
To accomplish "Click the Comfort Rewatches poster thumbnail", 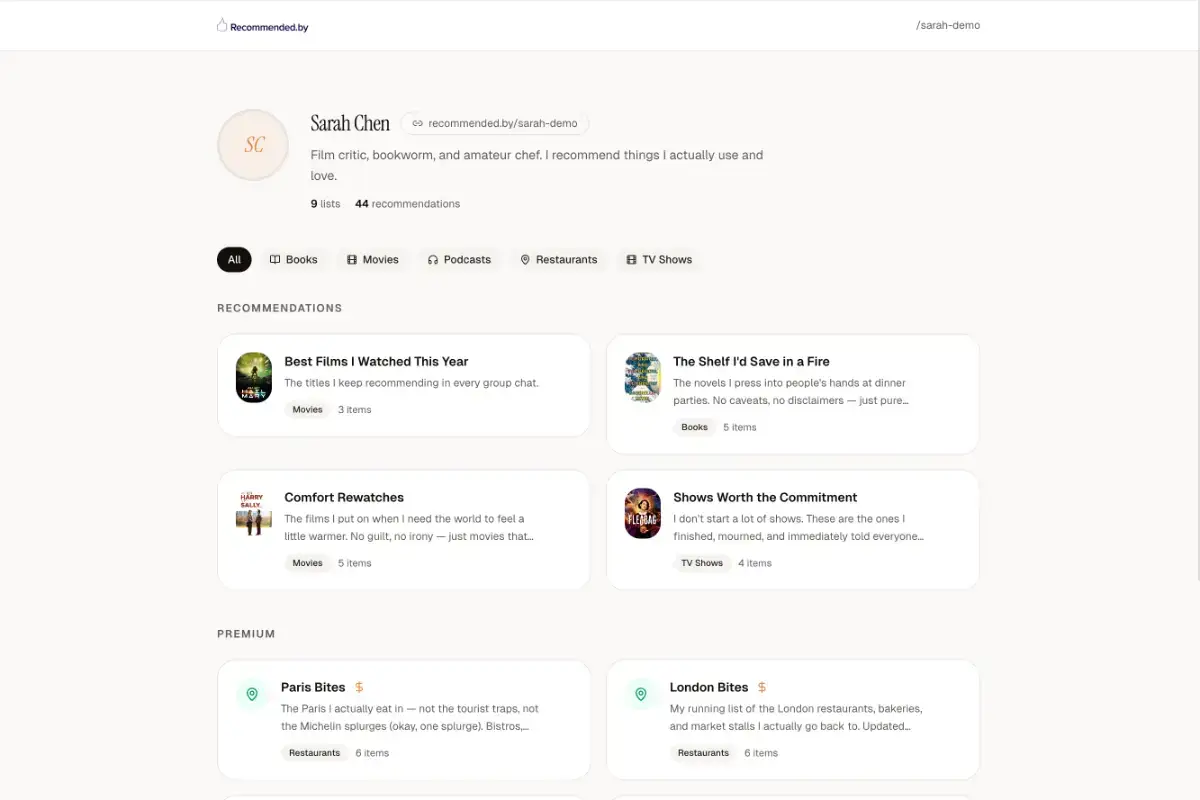I will pyautogui.click(x=254, y=513).
